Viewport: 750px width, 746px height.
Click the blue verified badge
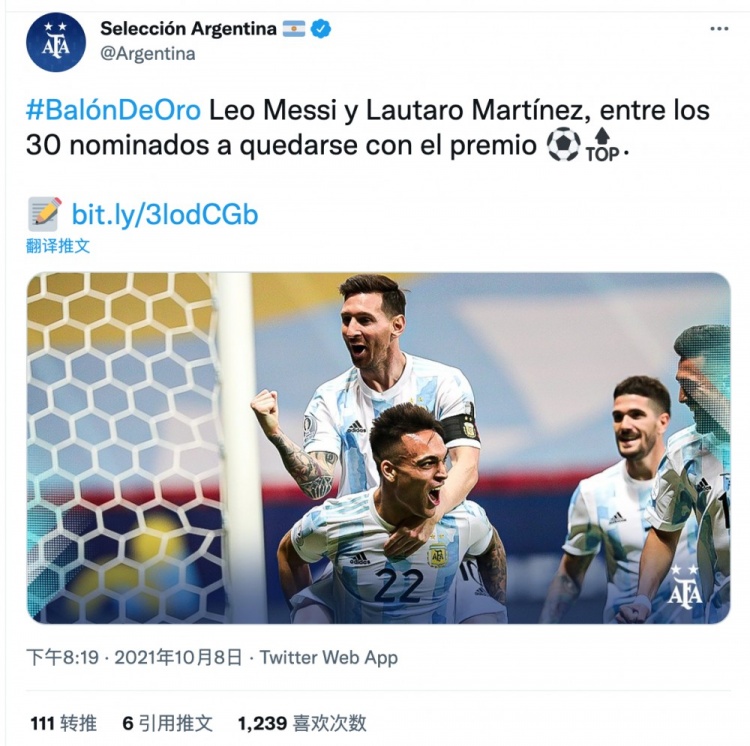(320, 29)
